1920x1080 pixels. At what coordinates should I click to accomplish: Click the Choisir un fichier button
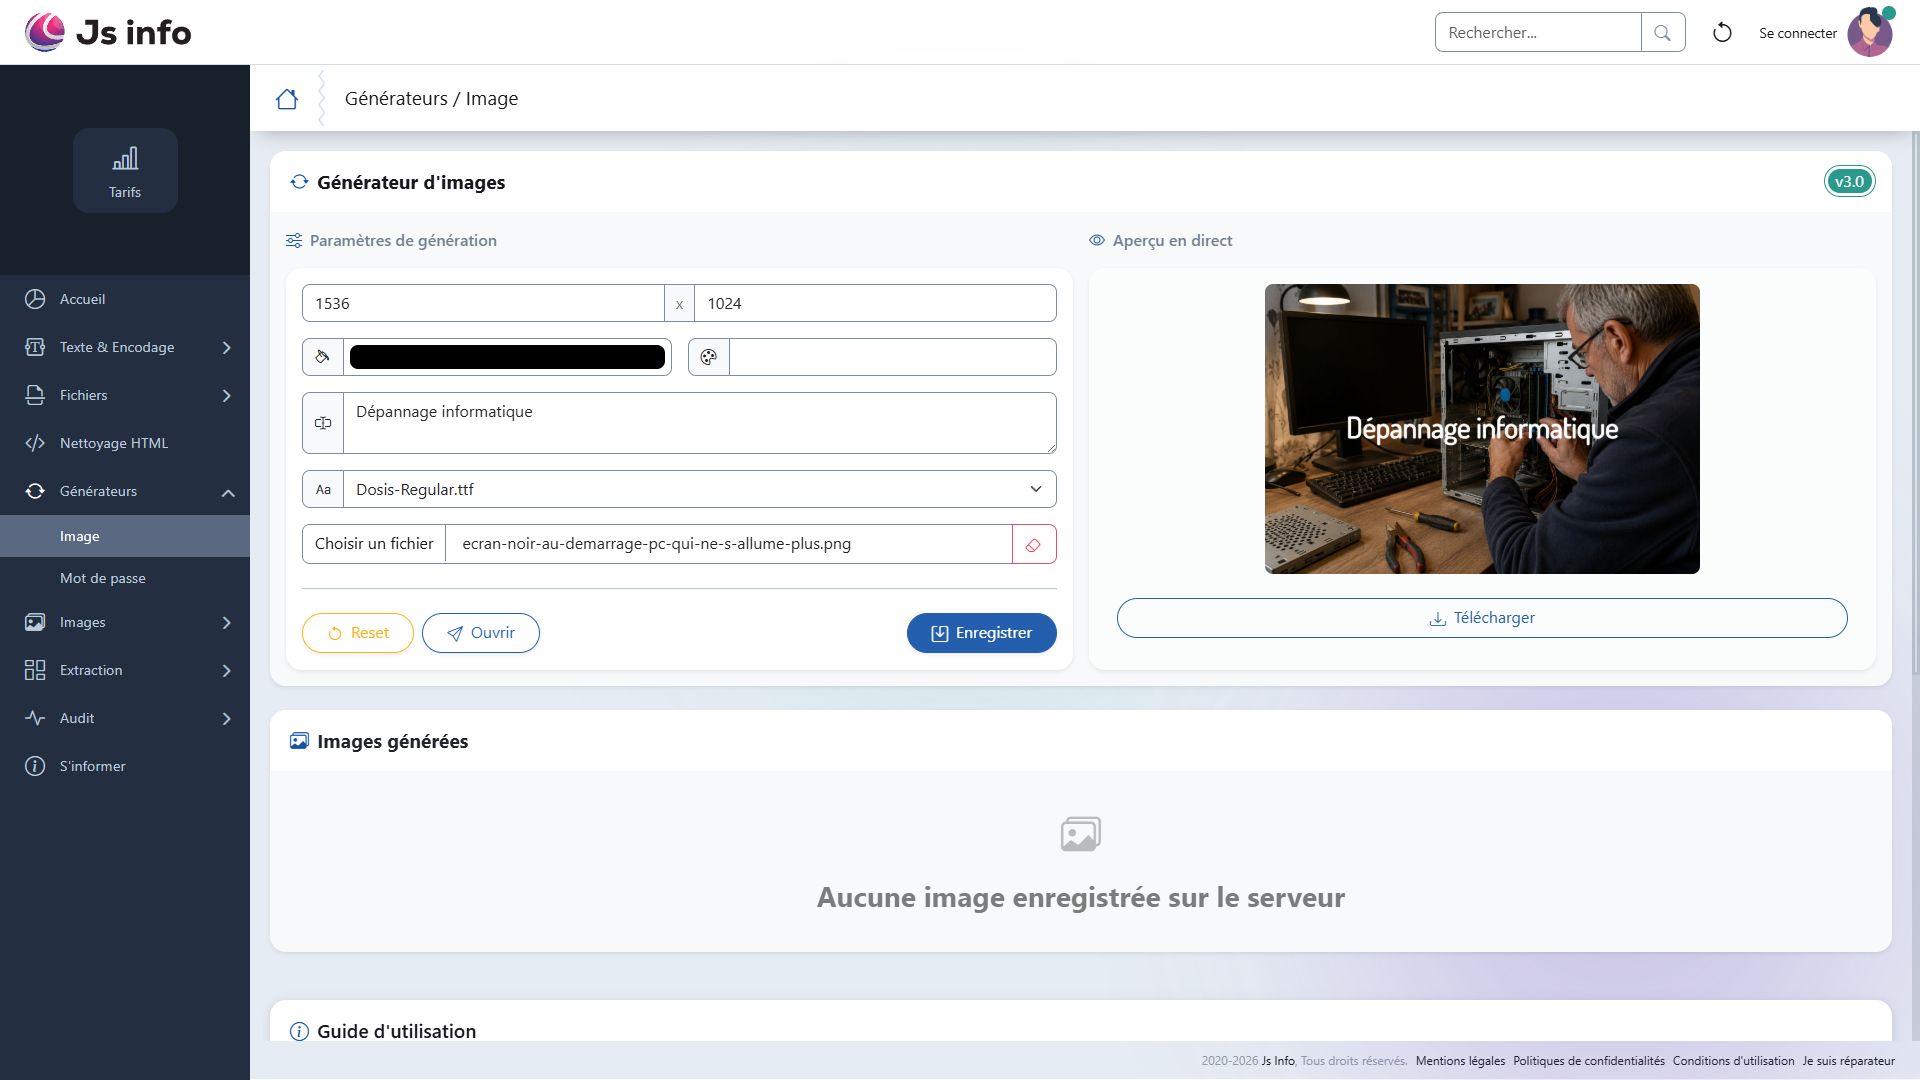click(374, 544)
